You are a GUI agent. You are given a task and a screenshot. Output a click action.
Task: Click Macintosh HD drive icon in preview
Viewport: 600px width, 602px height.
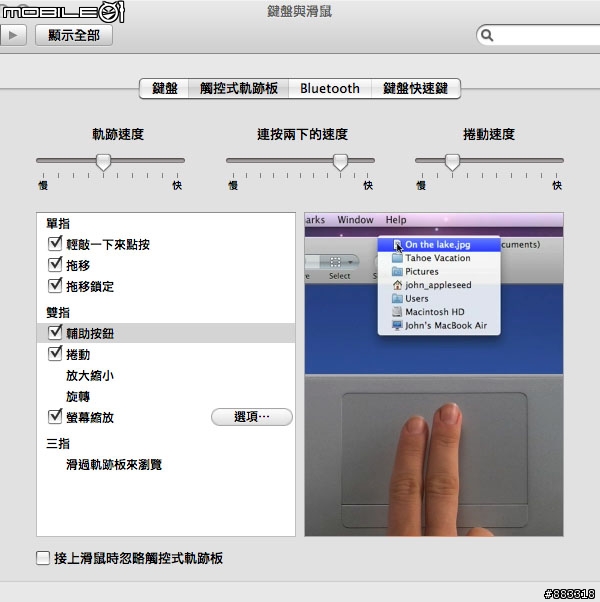click(x=397, y=312)
